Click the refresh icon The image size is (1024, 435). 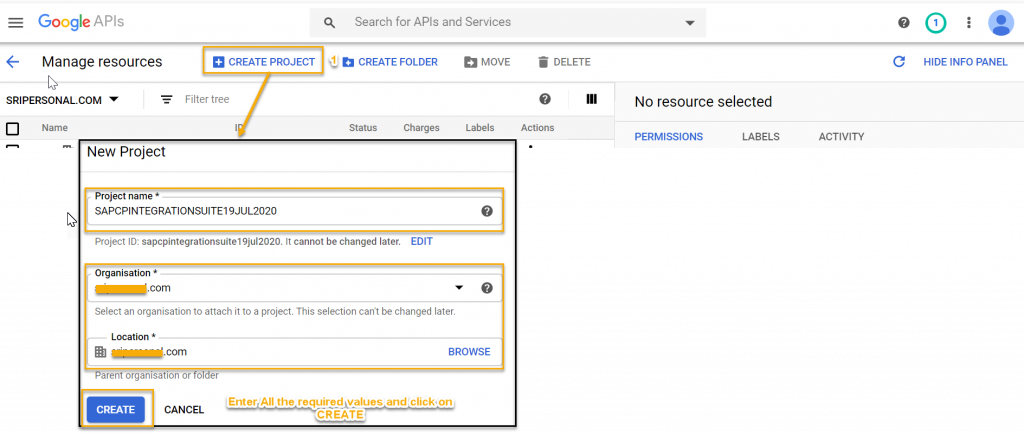(x=899, y=62)
